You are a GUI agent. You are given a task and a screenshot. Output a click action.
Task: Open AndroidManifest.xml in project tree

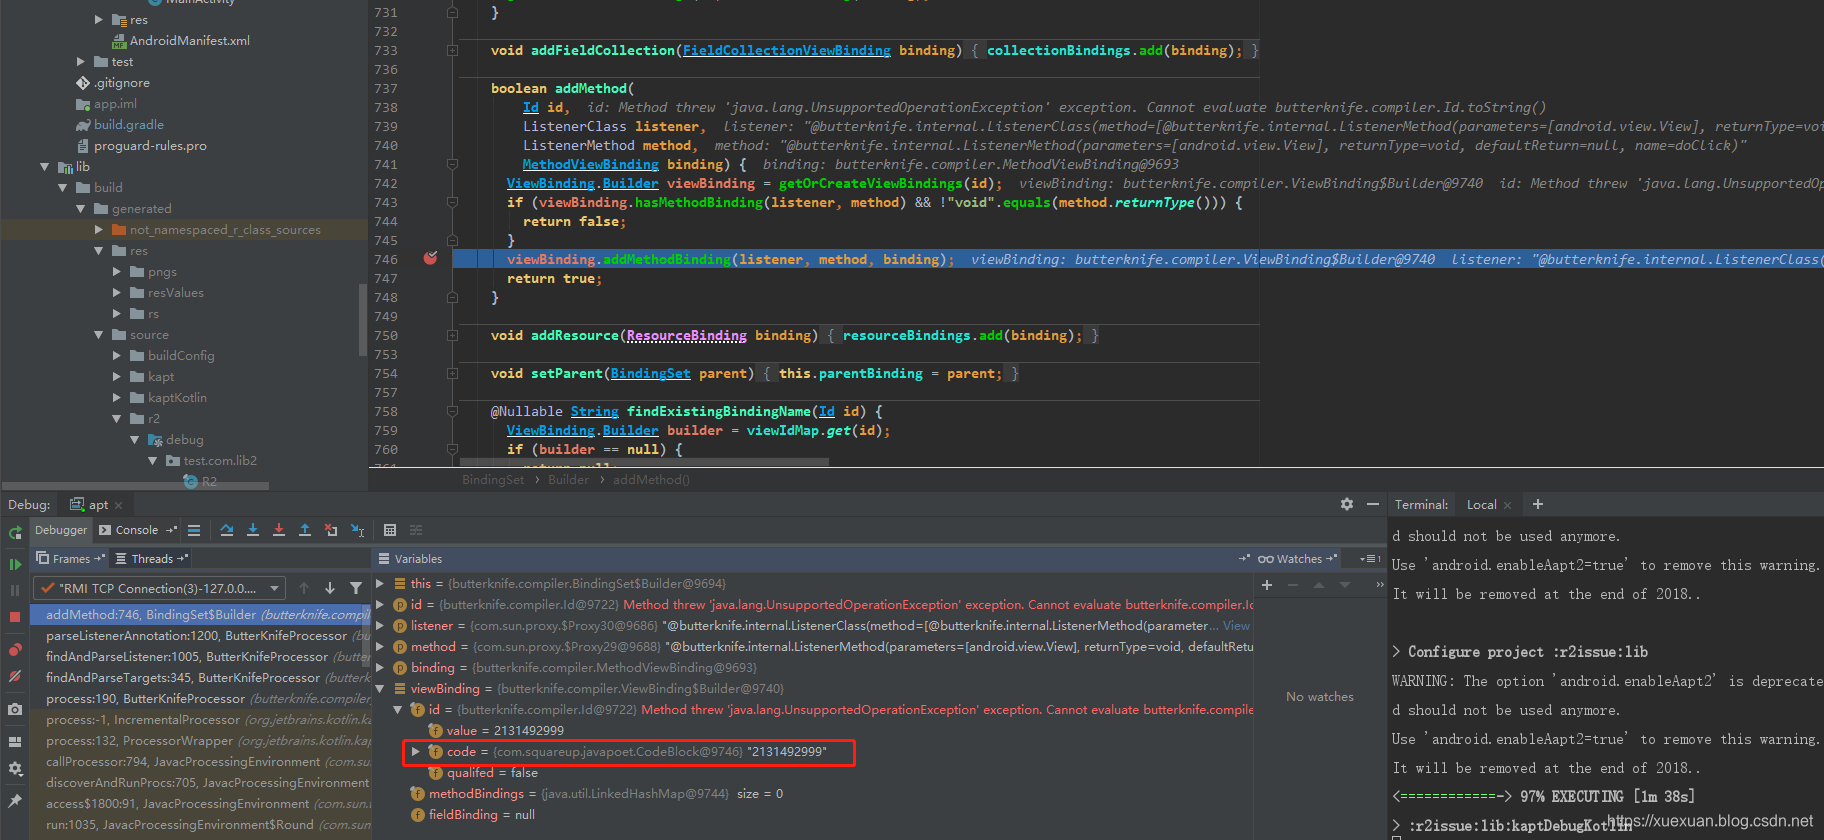coord(189,41)
